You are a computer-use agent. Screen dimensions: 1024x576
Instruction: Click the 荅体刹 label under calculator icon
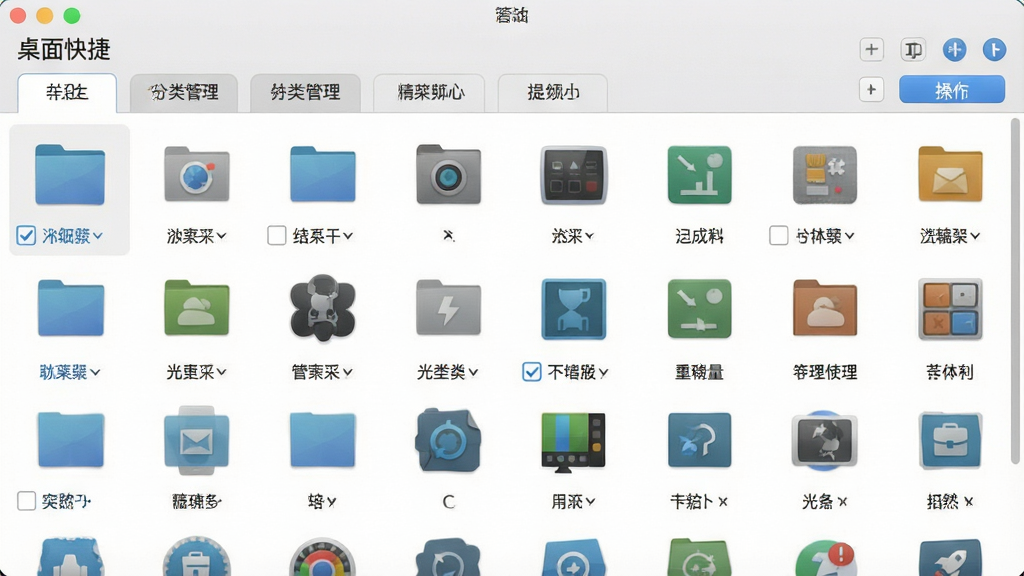coord(950,372)
